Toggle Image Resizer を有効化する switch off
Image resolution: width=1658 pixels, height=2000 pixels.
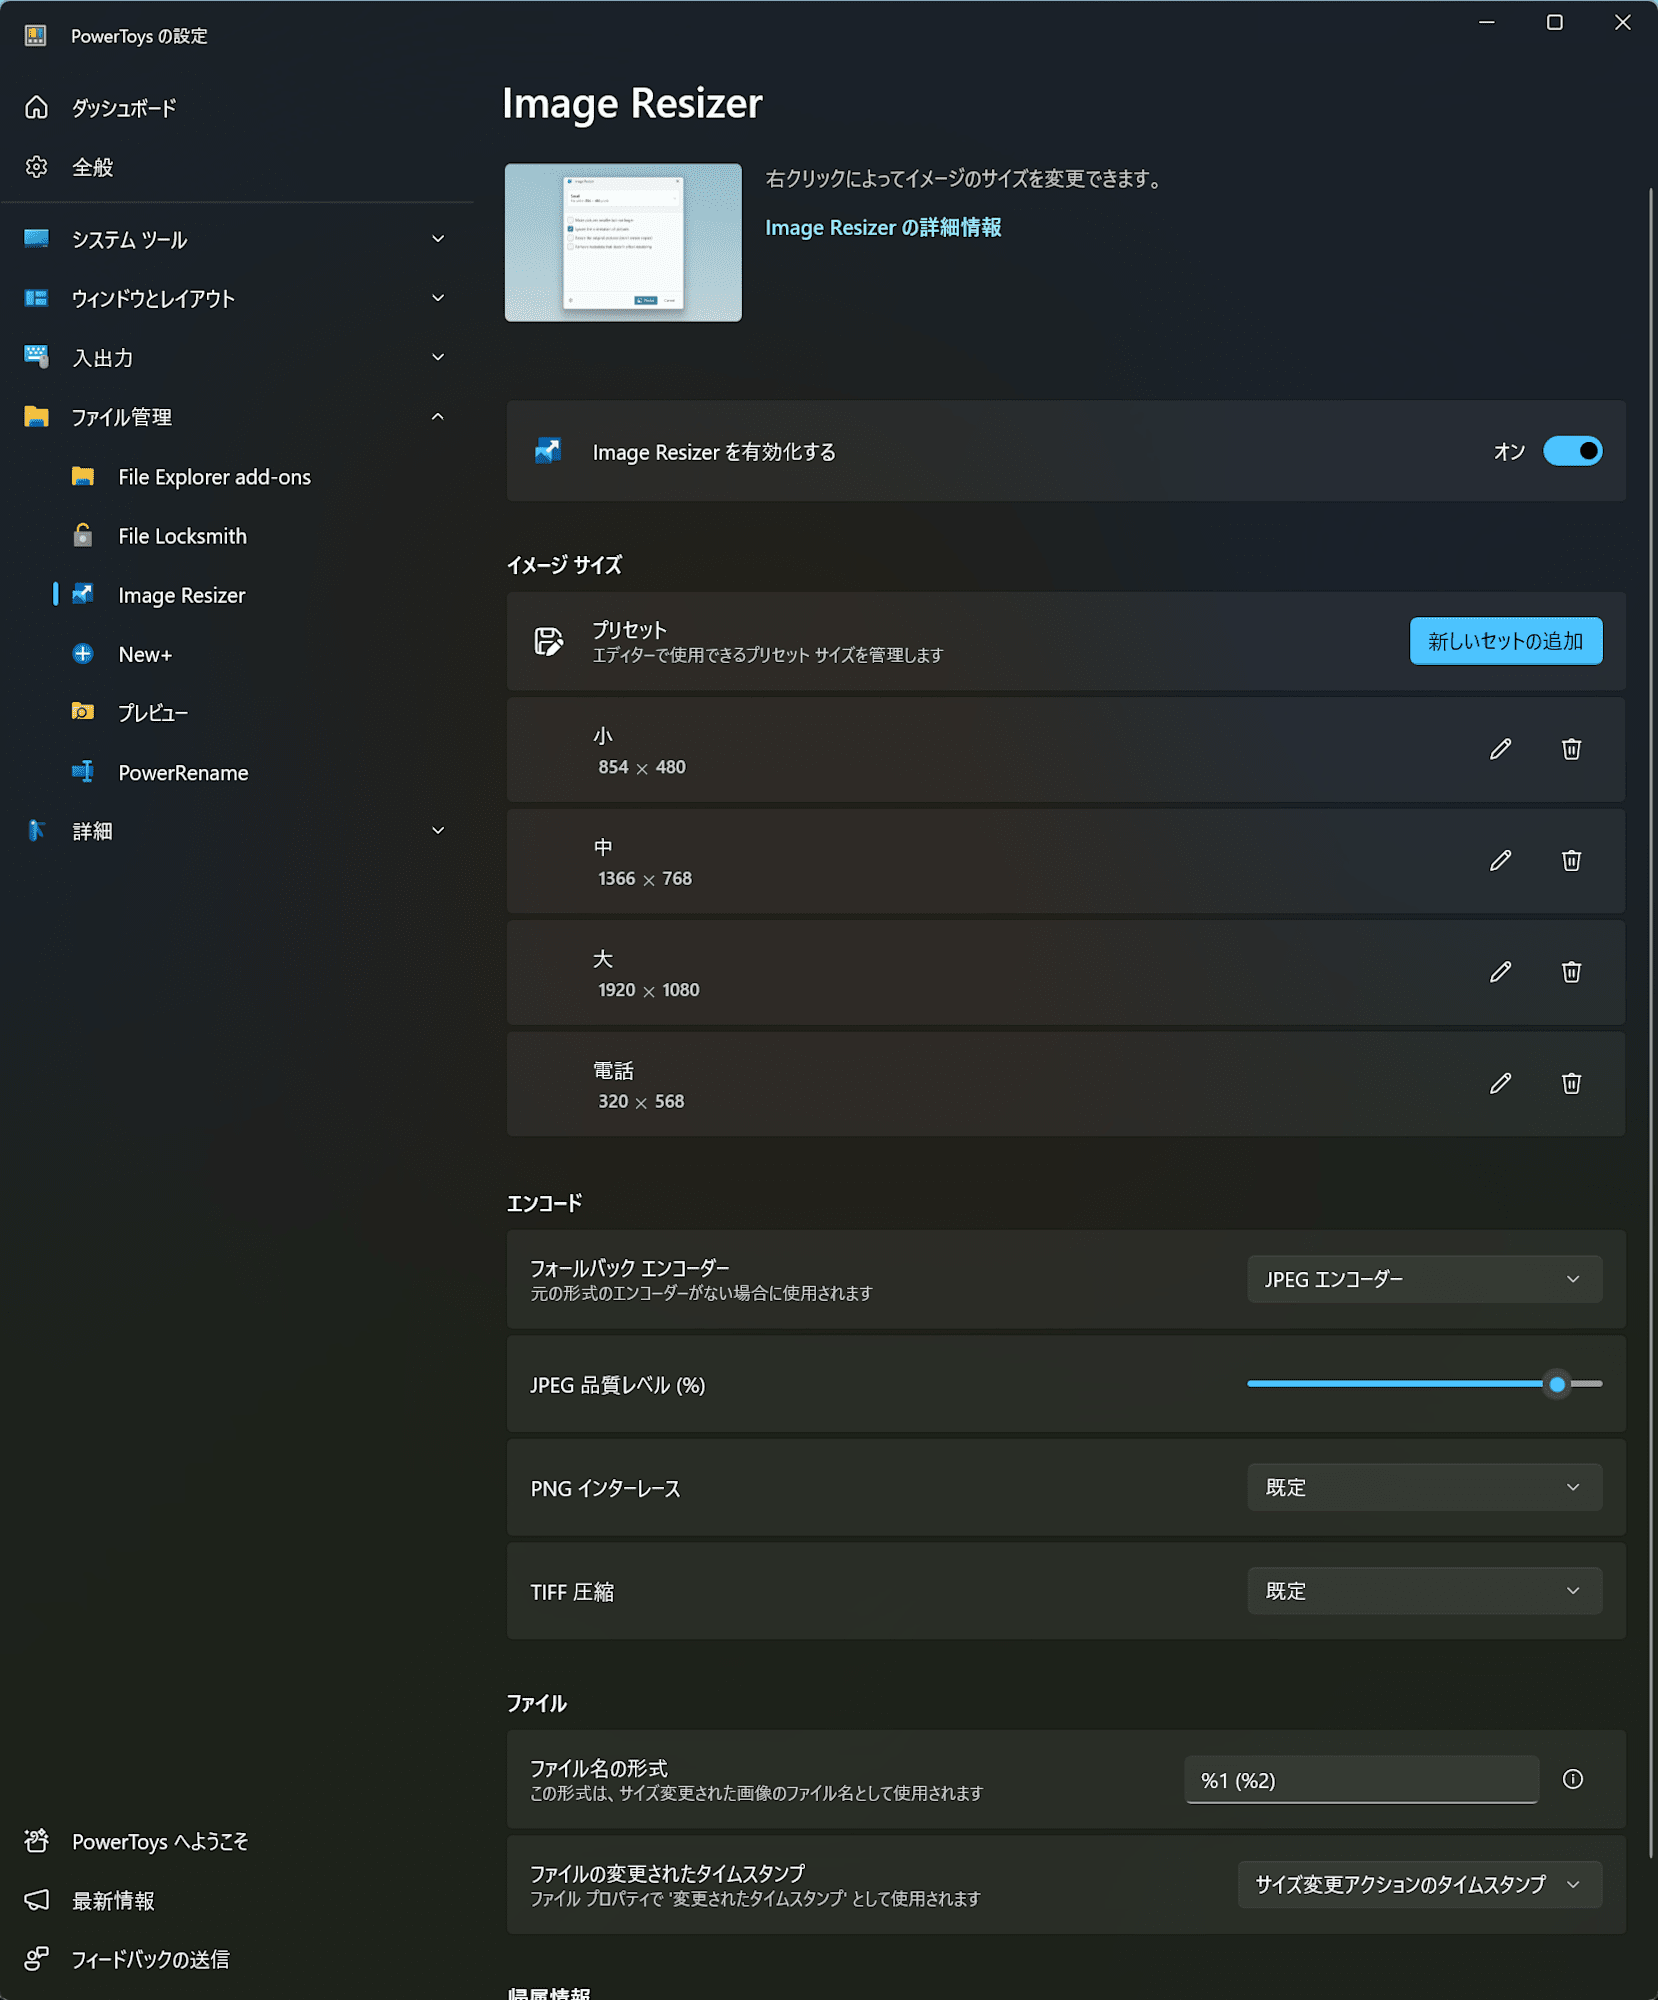point(1572,451)
